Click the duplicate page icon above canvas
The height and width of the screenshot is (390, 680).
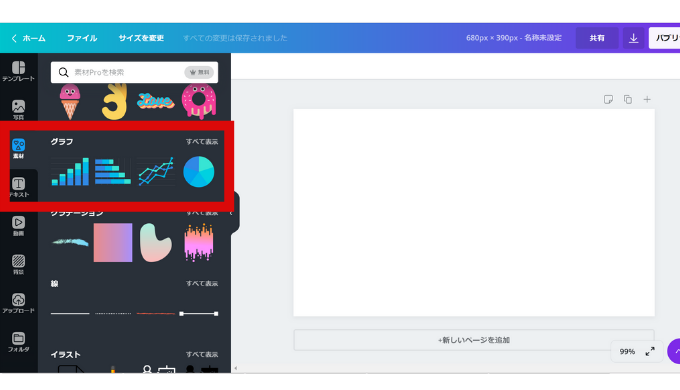(x=628, y=99)
